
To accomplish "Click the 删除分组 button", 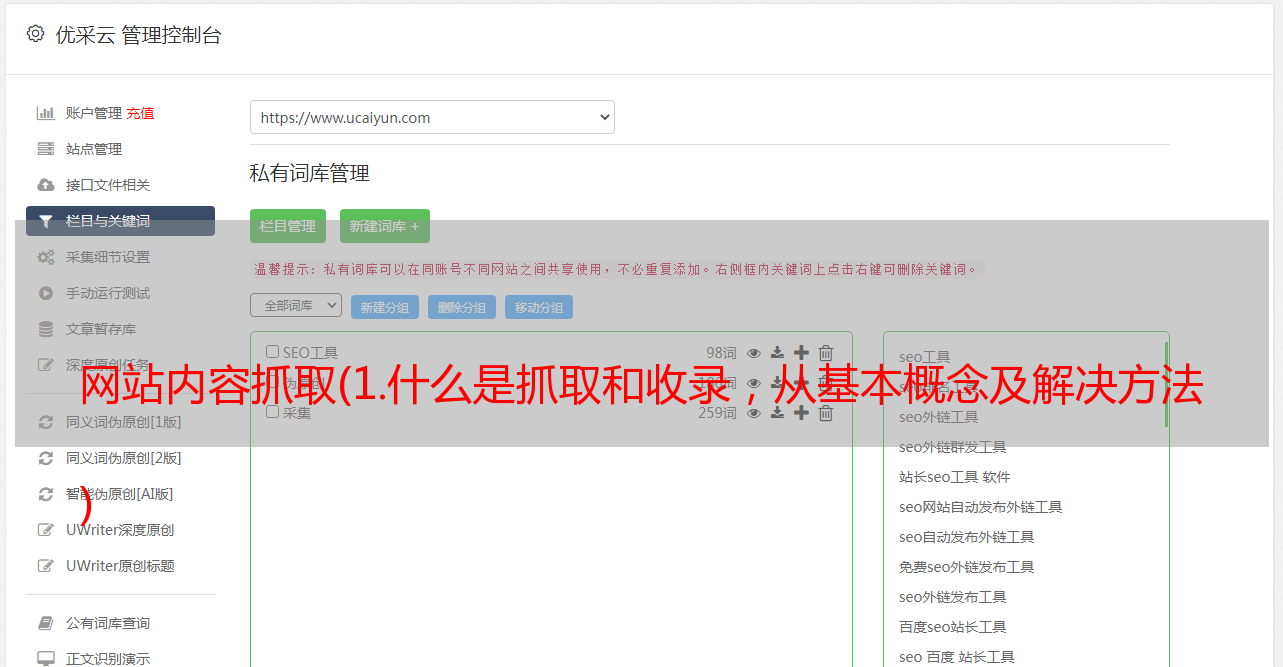I will pyautogui.click(x=462, y=307).
